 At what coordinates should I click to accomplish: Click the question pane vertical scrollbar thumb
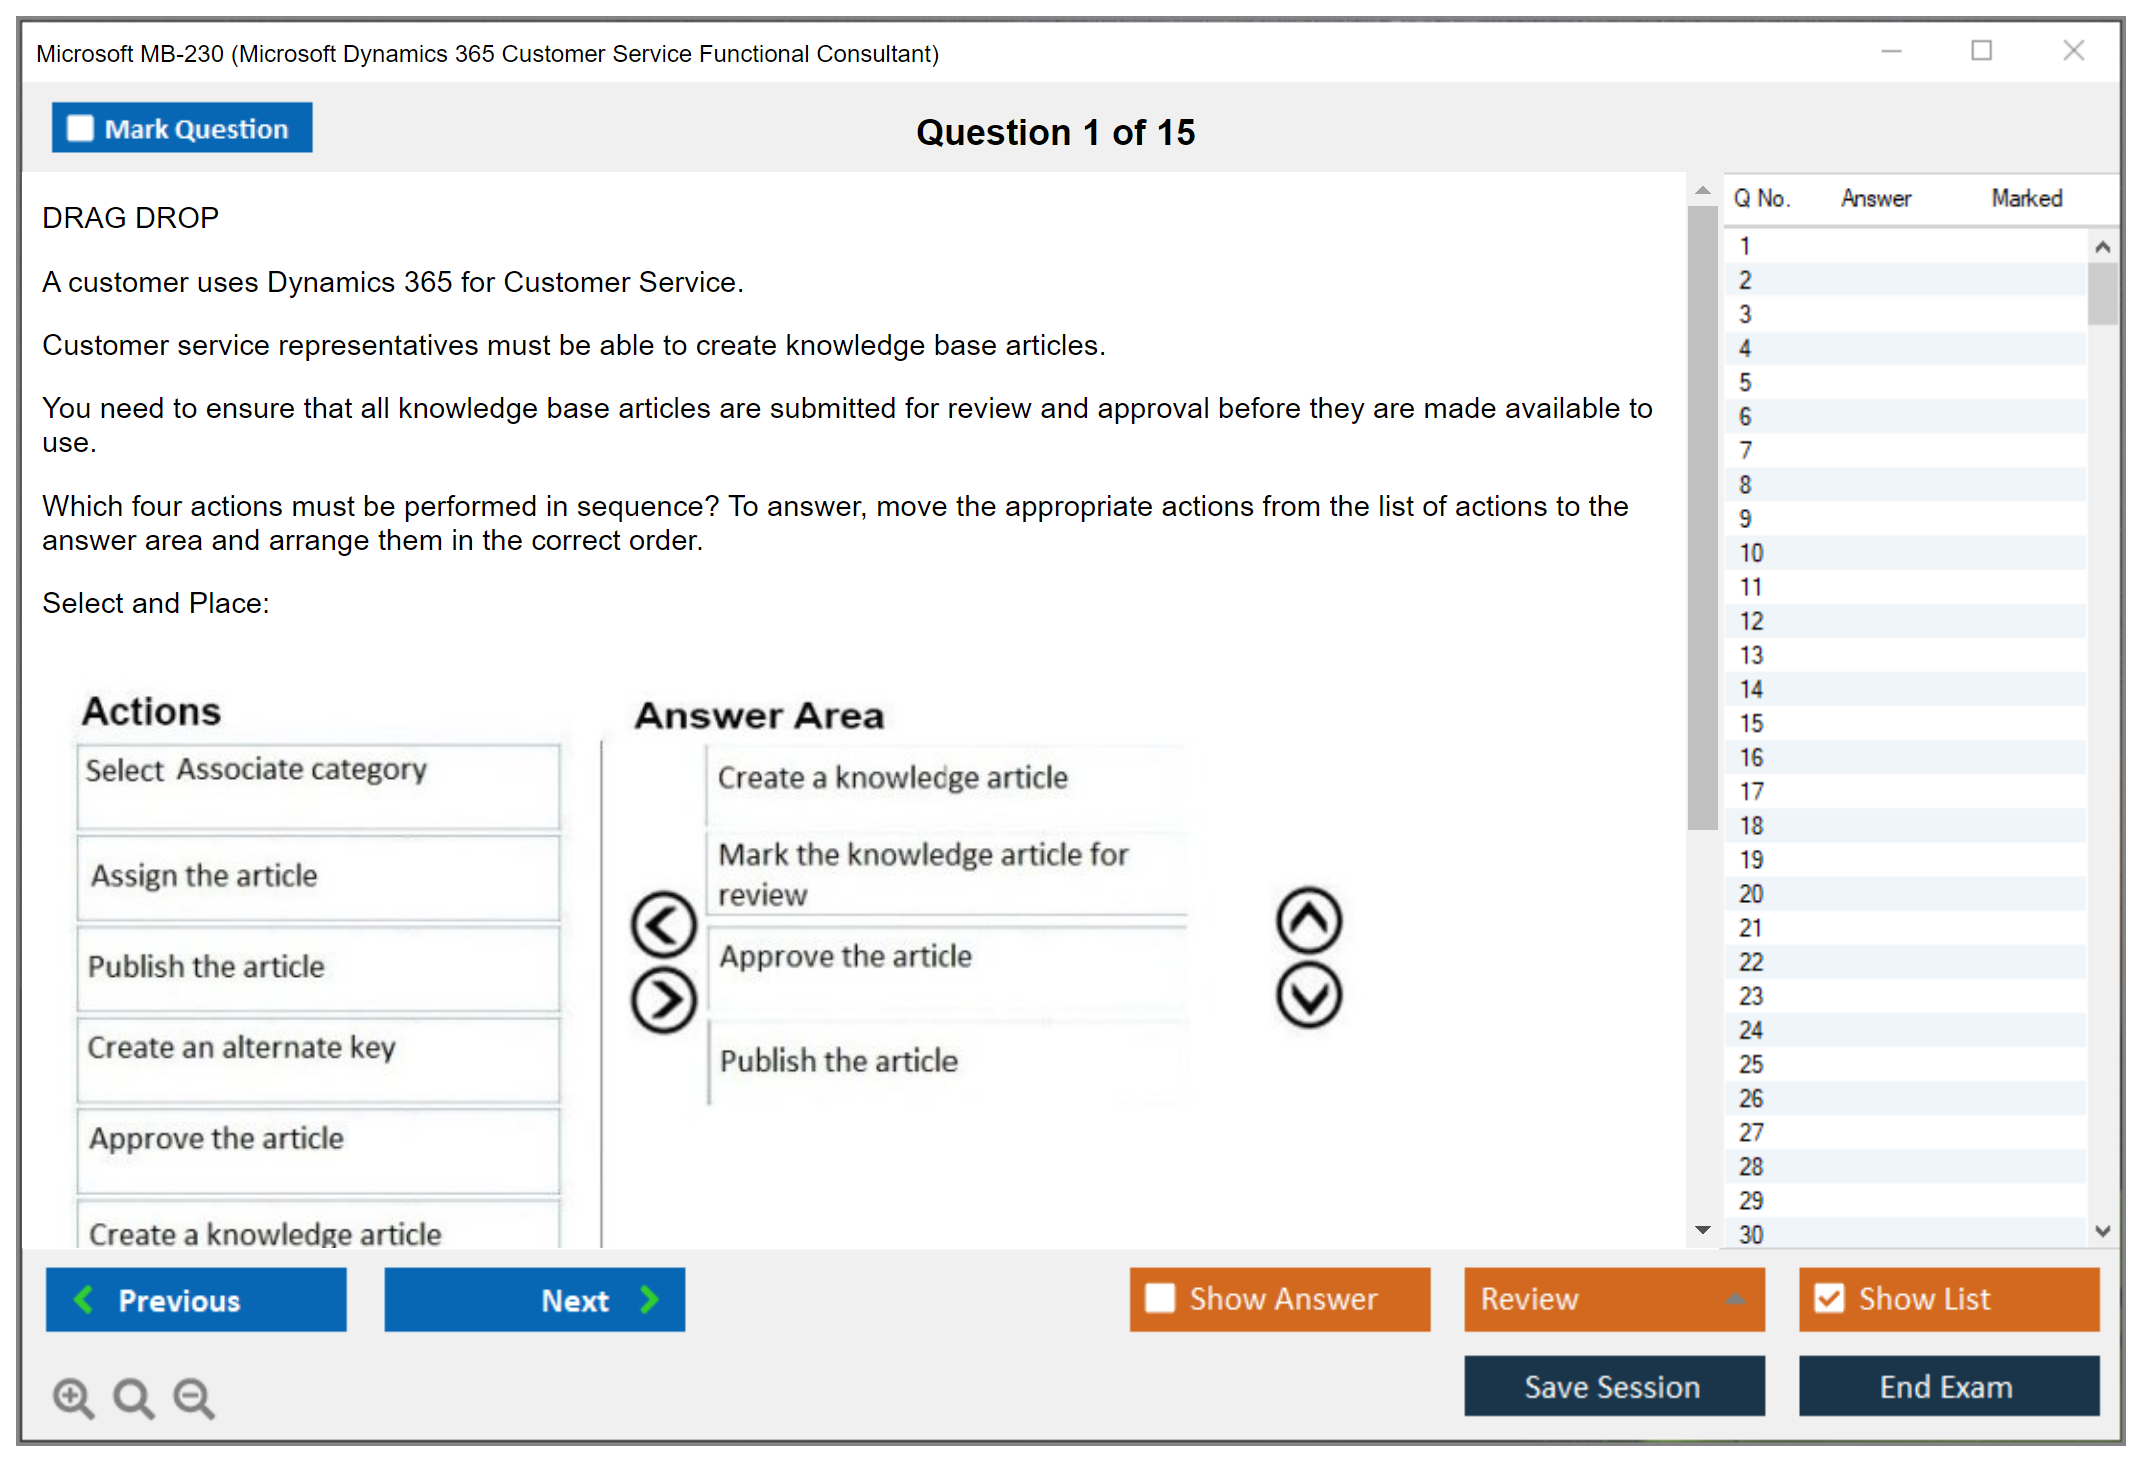pyautogui.click(x=1702, y=517)
